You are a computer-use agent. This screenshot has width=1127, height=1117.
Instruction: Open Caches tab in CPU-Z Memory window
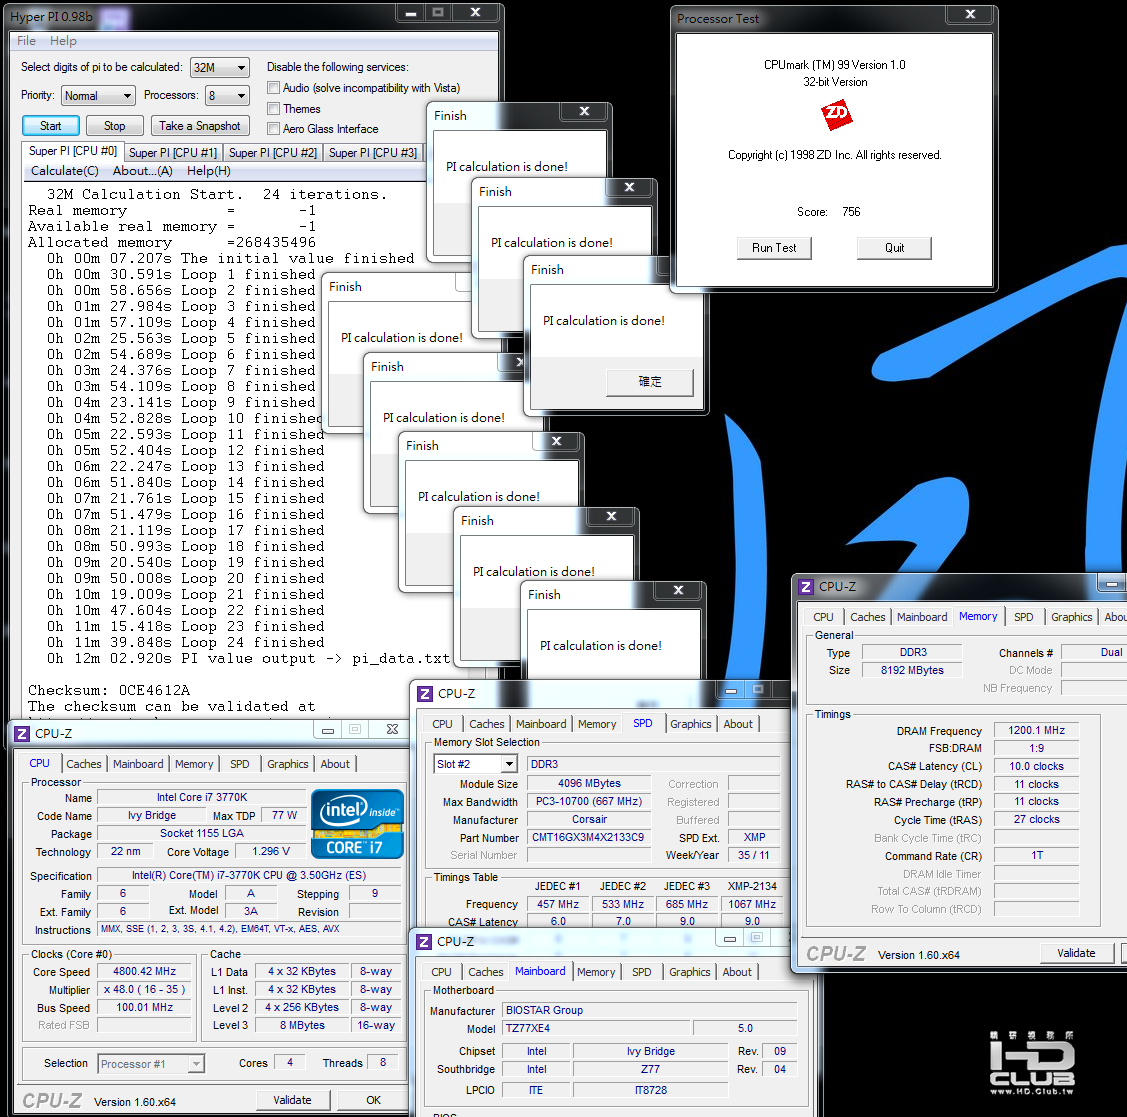(868, 617)
